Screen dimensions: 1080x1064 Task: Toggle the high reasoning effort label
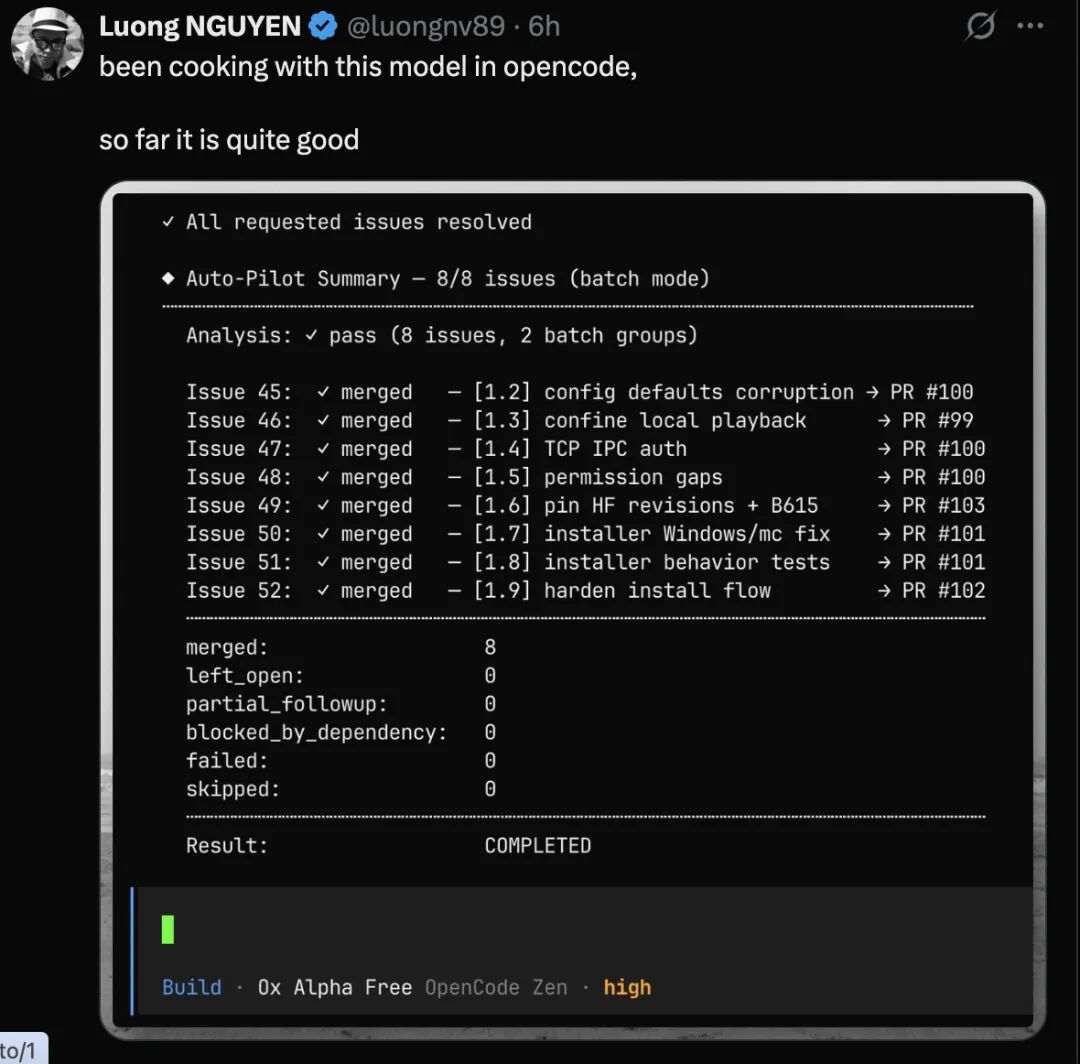point(627,988)
